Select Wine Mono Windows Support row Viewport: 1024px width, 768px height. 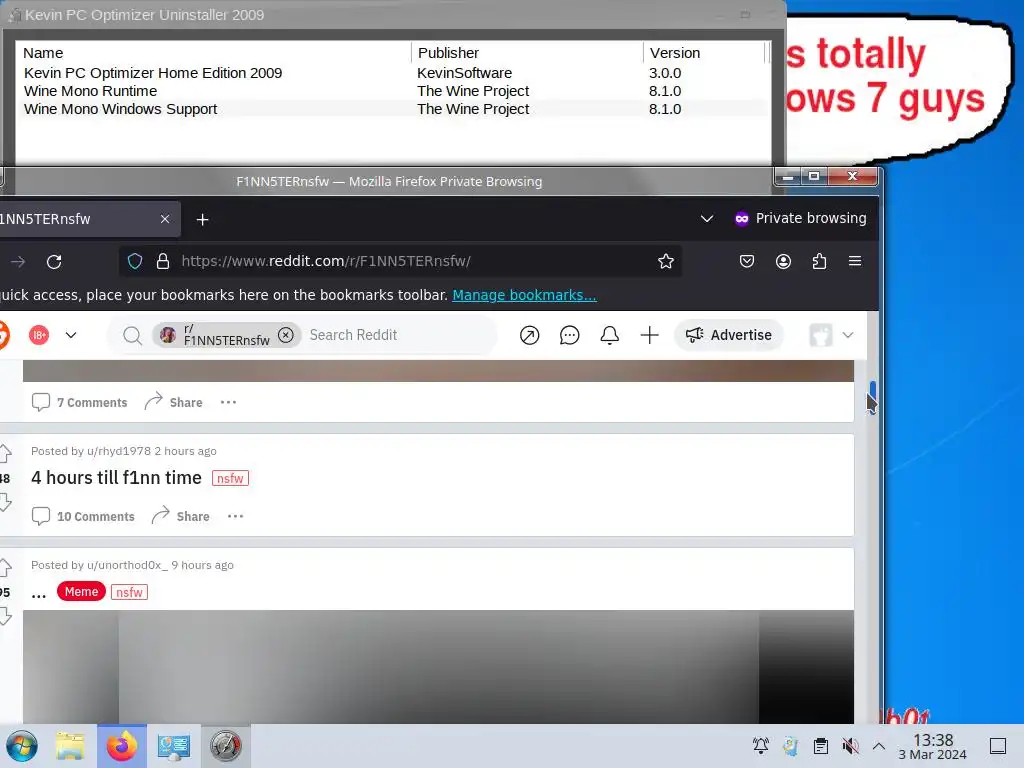[392, 109]
